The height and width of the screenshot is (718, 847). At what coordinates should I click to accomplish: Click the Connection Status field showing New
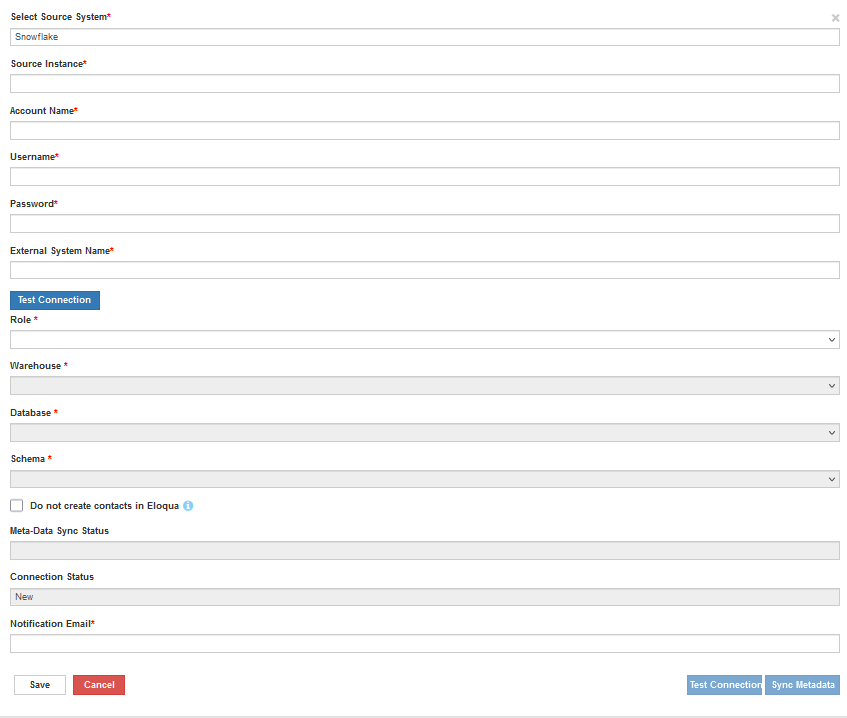coord(424,597)
